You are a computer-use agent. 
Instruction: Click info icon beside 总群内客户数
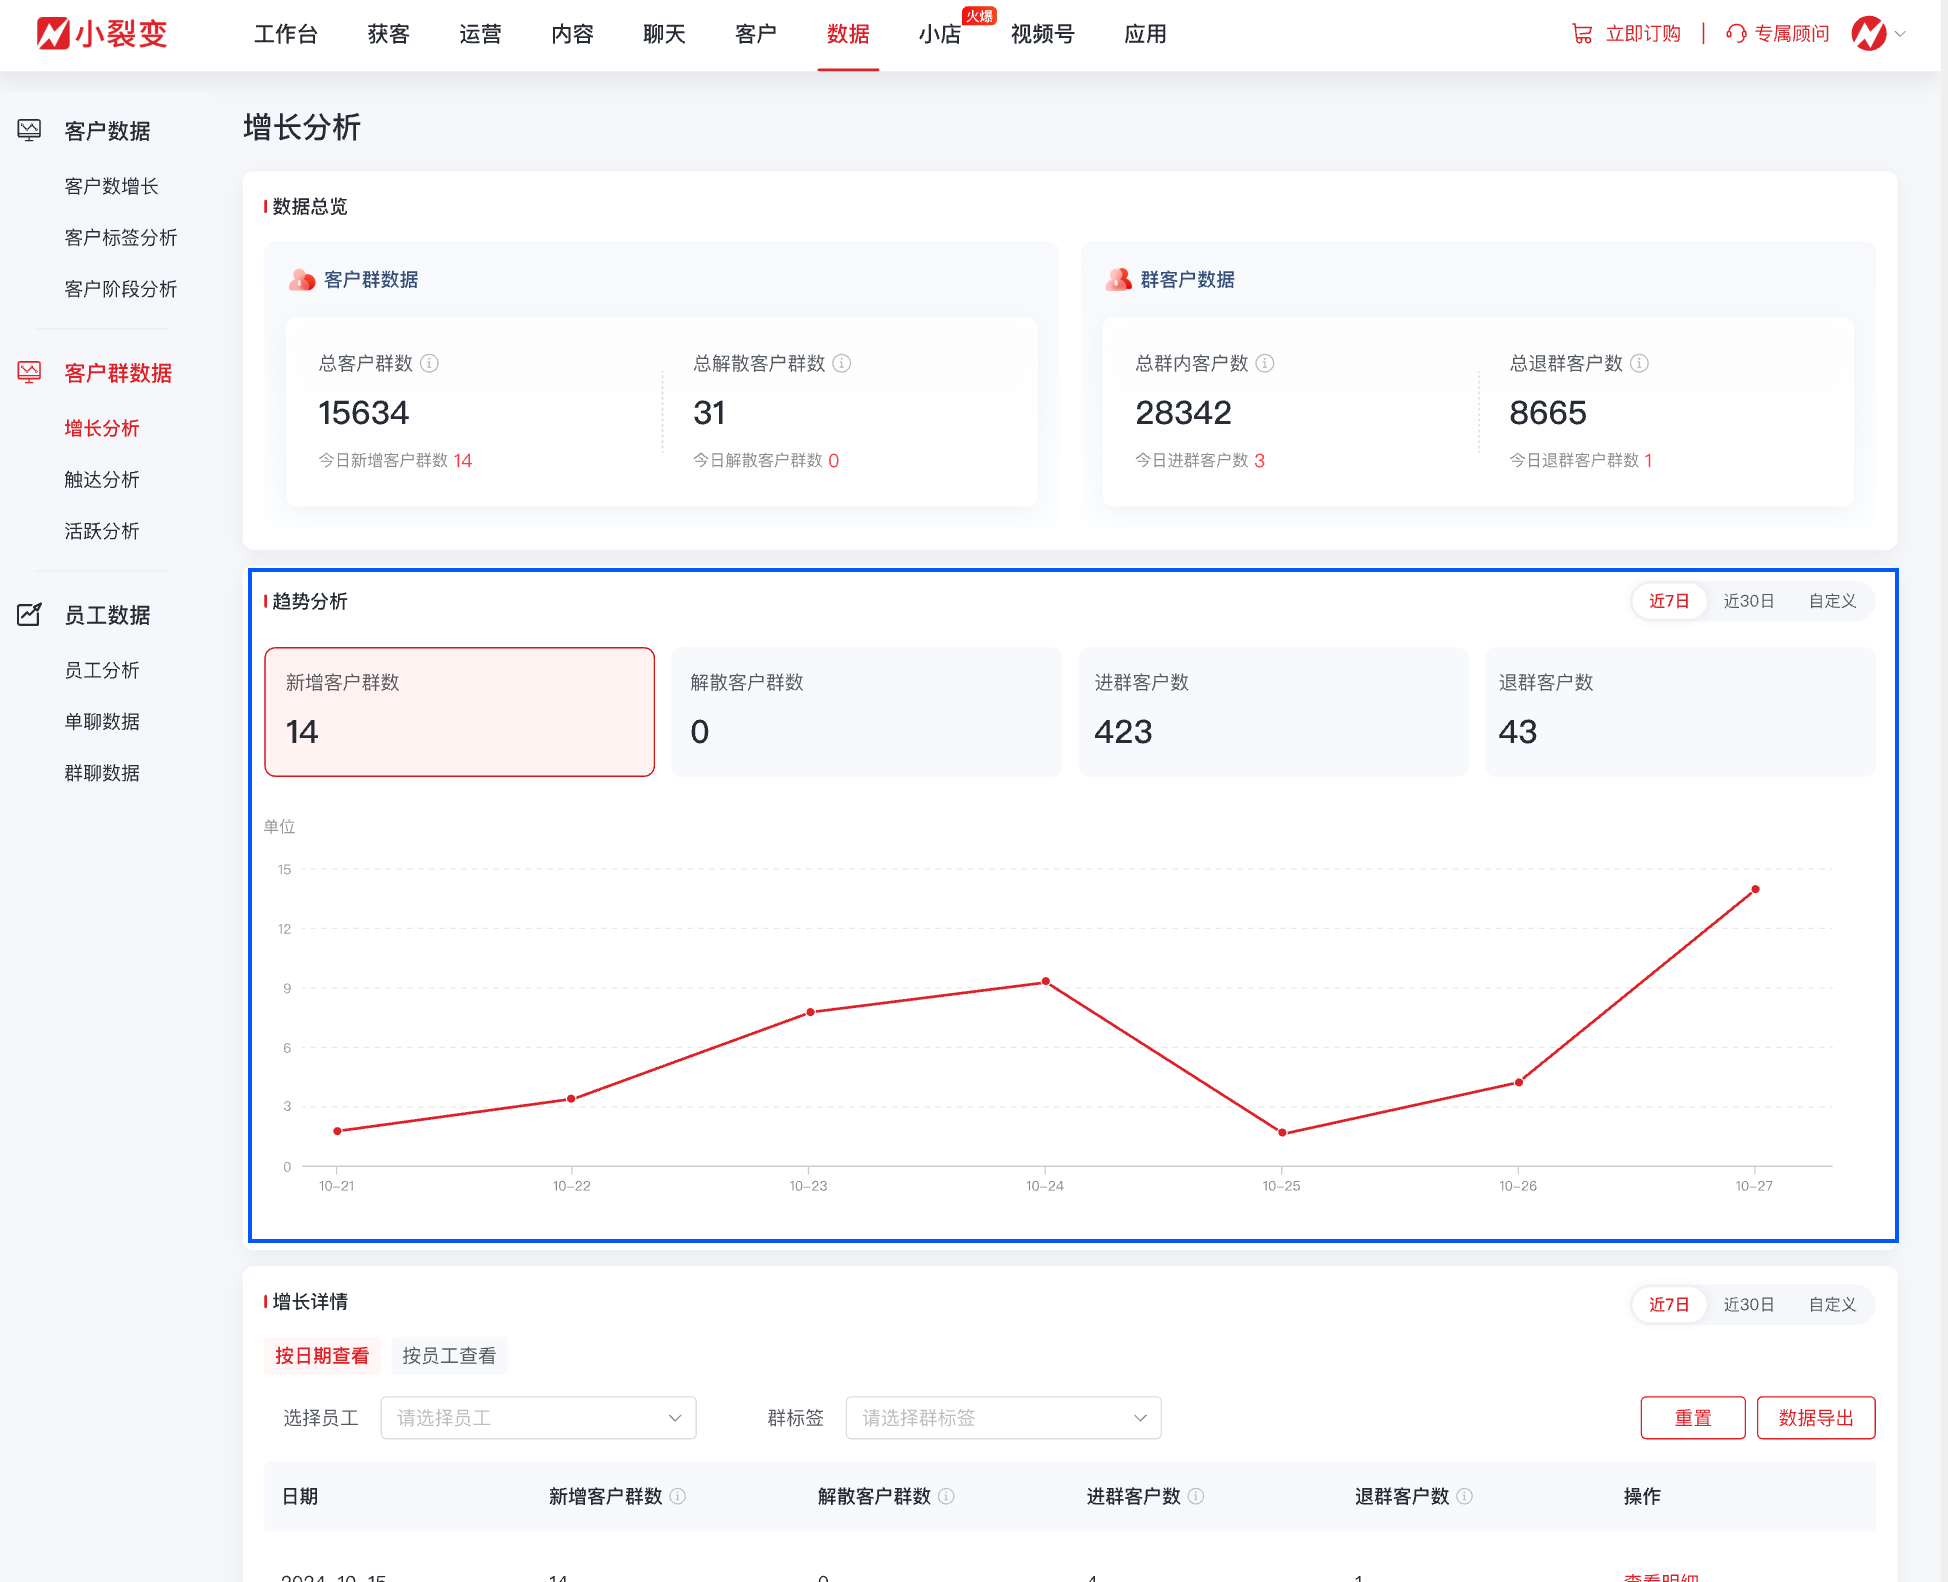tap(1265, 363)
